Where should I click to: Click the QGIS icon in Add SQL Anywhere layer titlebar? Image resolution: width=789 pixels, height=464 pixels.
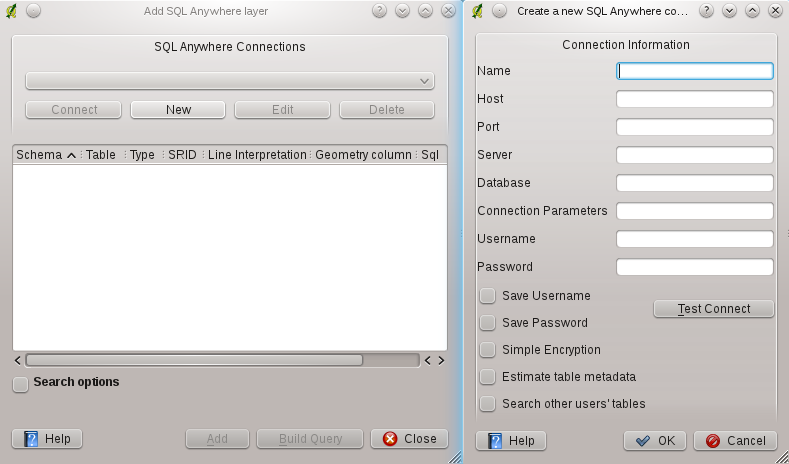(x=12, y=11)
